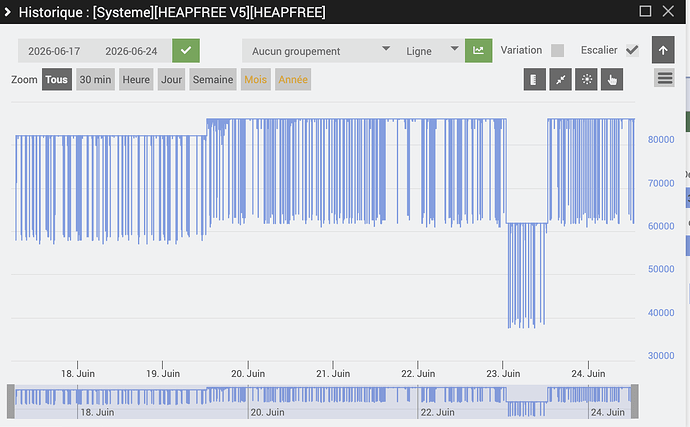690x427 pixels.
Task: Select the 30 min zoom button
Action: point(95,80)
